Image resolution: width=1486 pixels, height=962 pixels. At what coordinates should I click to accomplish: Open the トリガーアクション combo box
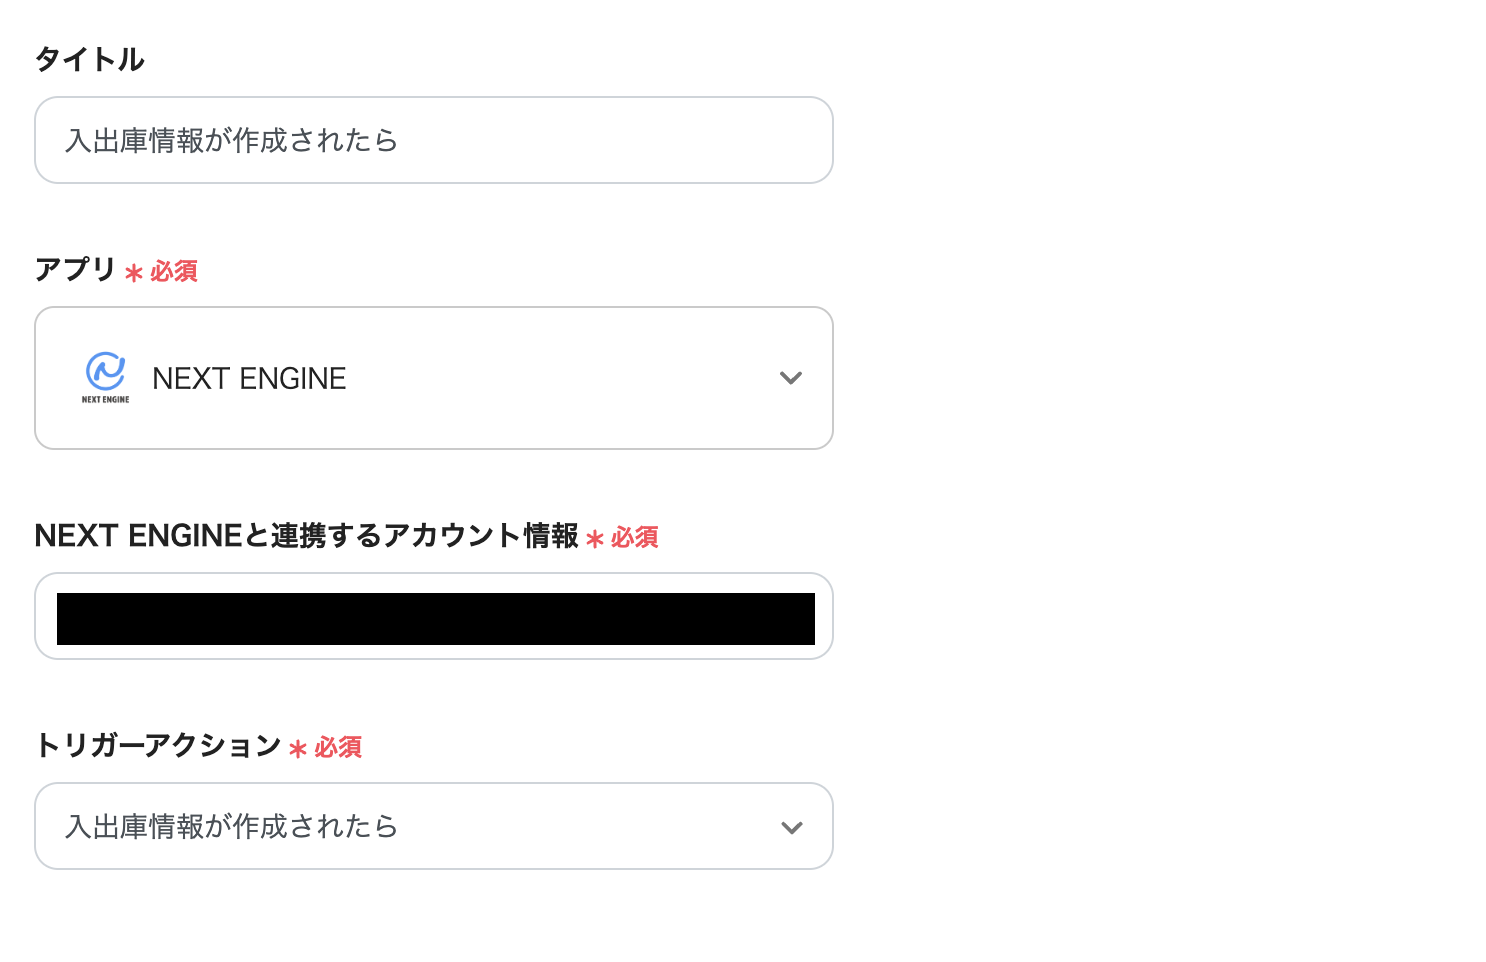coord(434,826)
